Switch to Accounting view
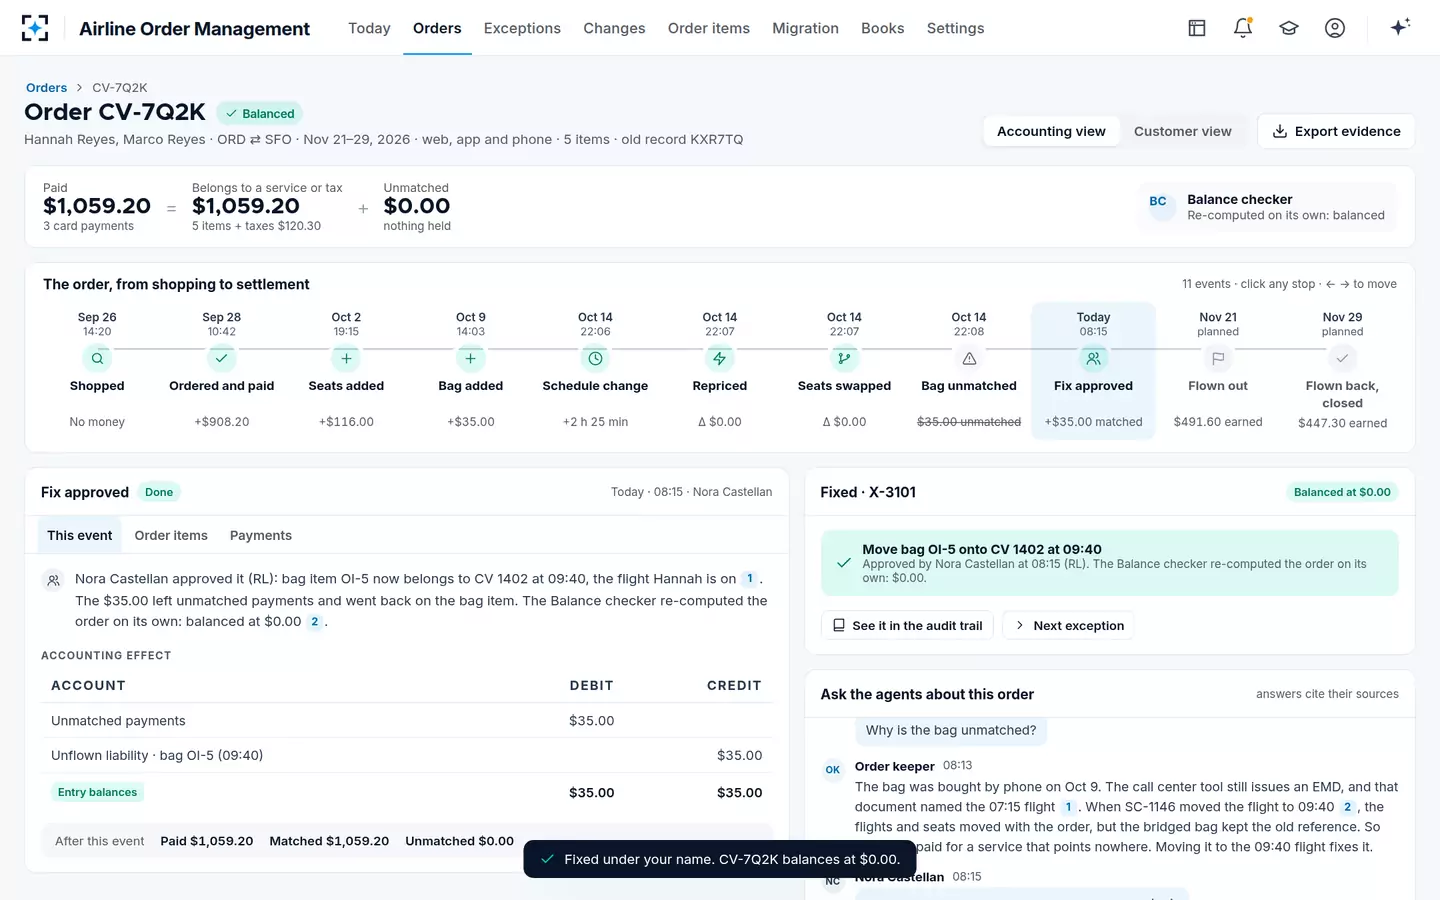1440x900 pixels. tap(1051, 131)
